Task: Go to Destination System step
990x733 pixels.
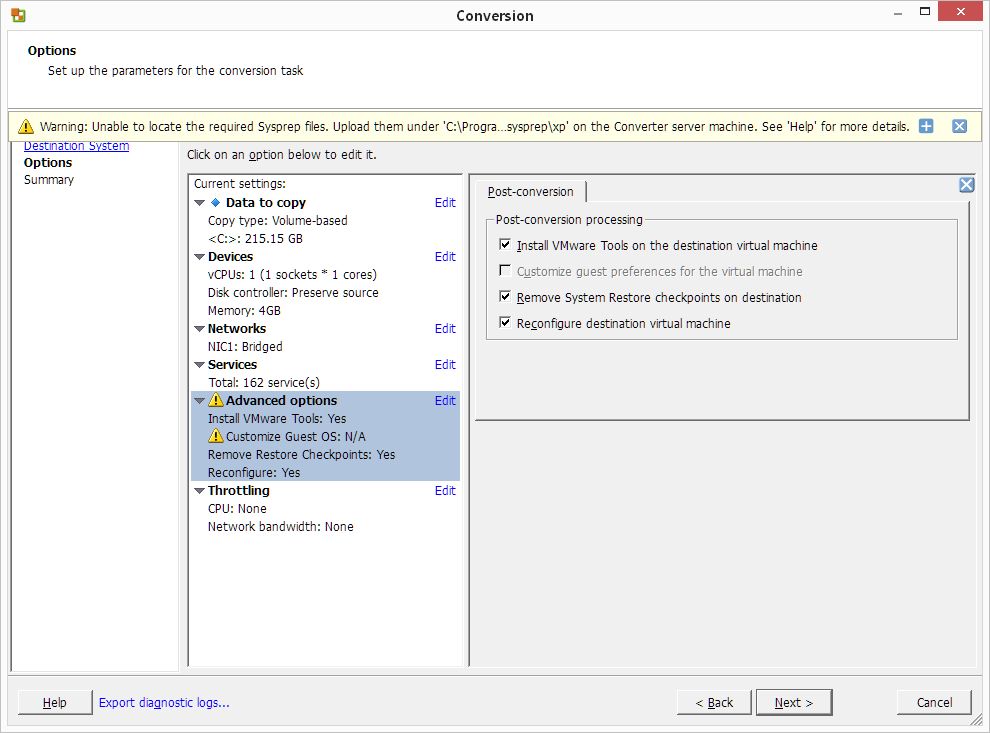Action: 76,147
